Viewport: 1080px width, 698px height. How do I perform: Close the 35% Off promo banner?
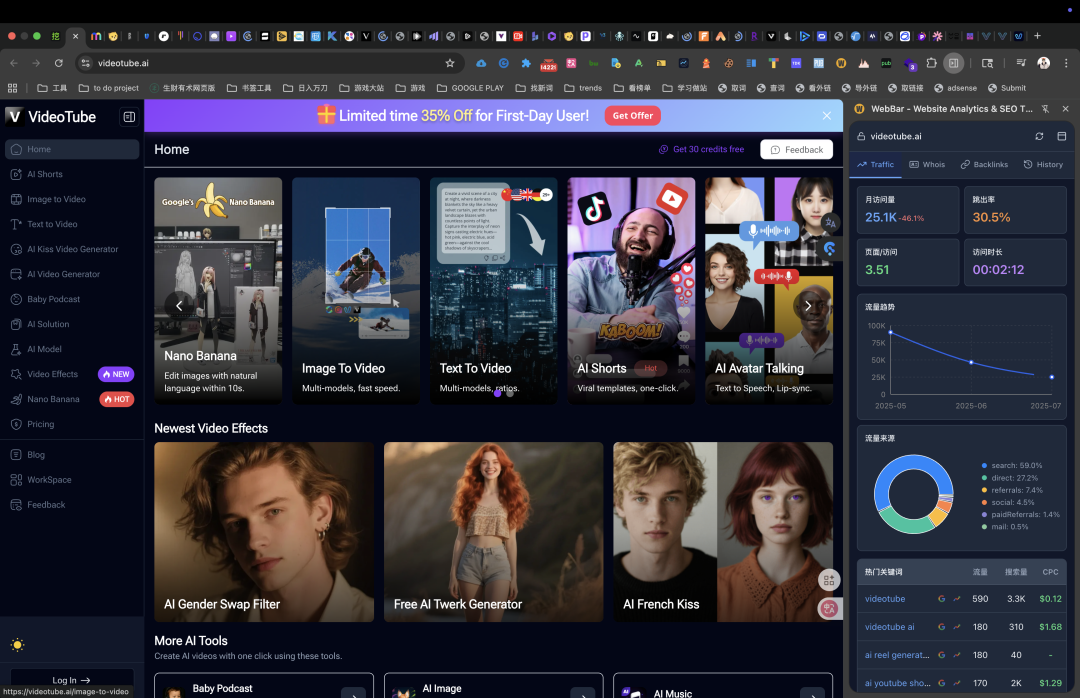[x=827, y=116]
